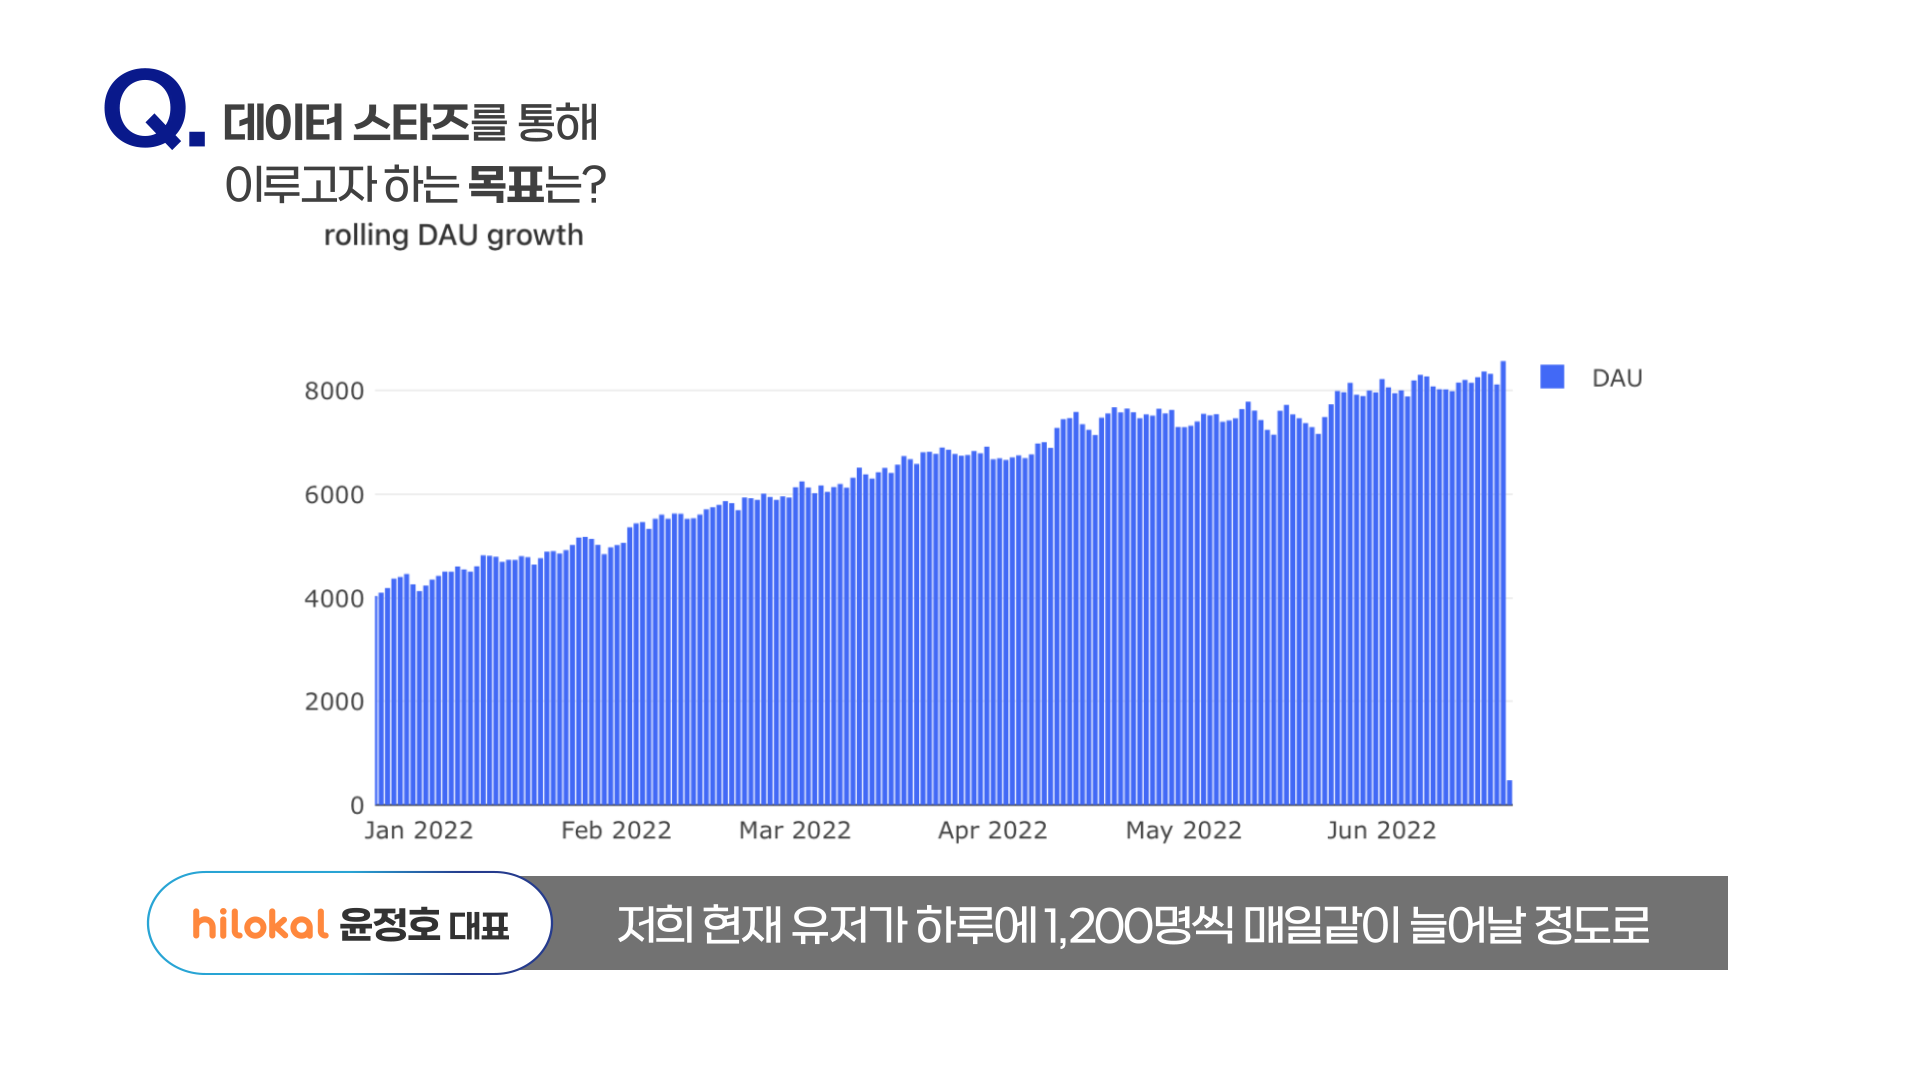Click the orange hilokal logo text
1920x1080 pixels.
(259, 924)
